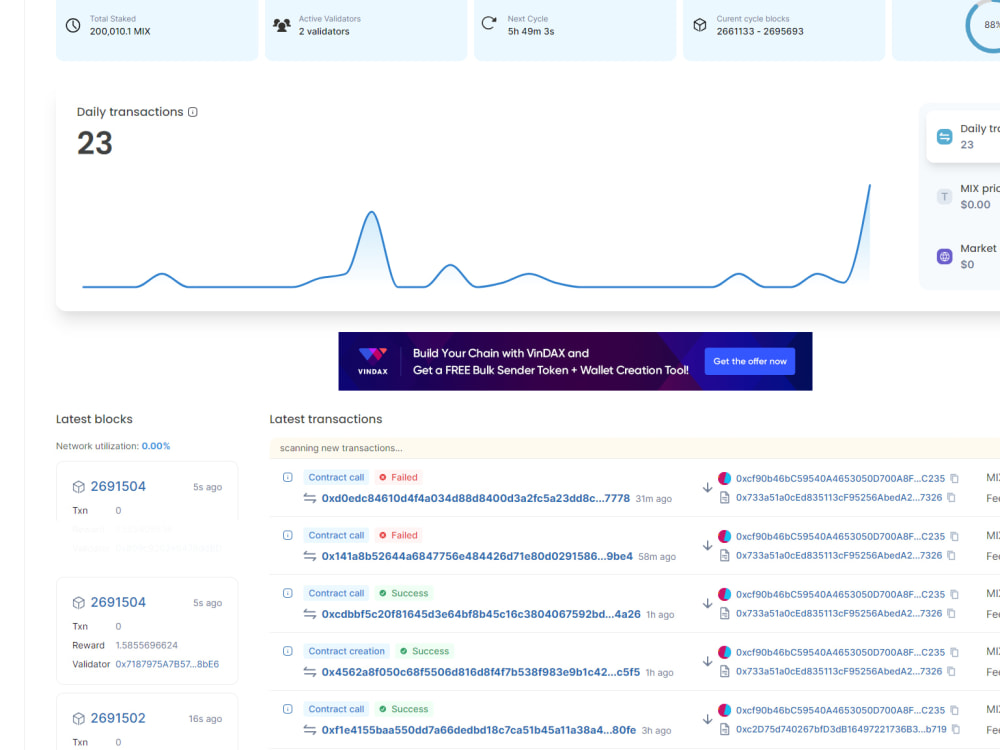Click the VinDAX logo in the banner

tap(372, 361)
